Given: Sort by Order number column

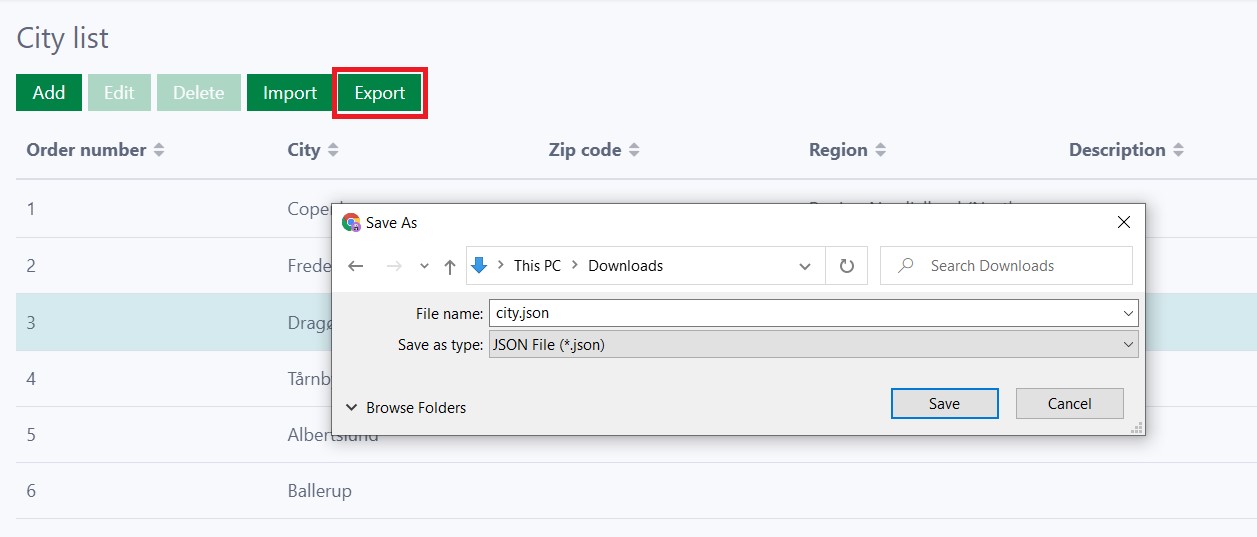Looking at the screenshot, I should [159, 150].
